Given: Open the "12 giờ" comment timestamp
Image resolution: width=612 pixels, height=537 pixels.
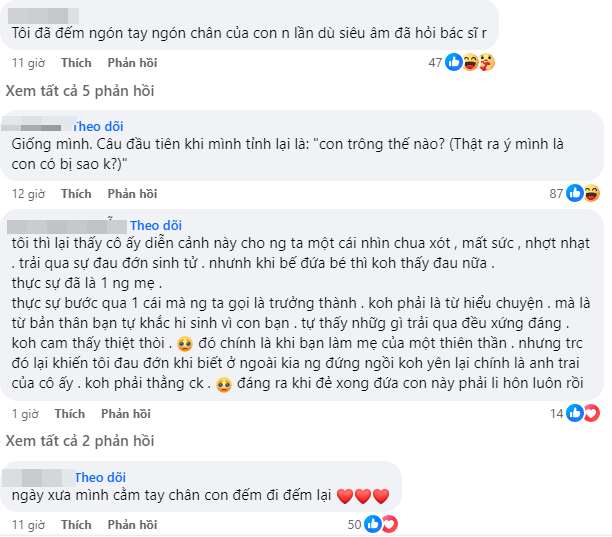Looking at the screenshot, I should [28, 194].
